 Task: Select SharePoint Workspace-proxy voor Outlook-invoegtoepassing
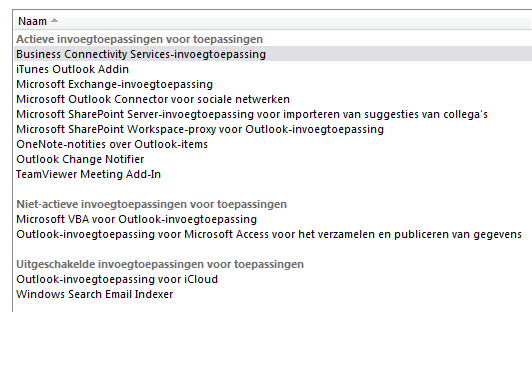273,129
